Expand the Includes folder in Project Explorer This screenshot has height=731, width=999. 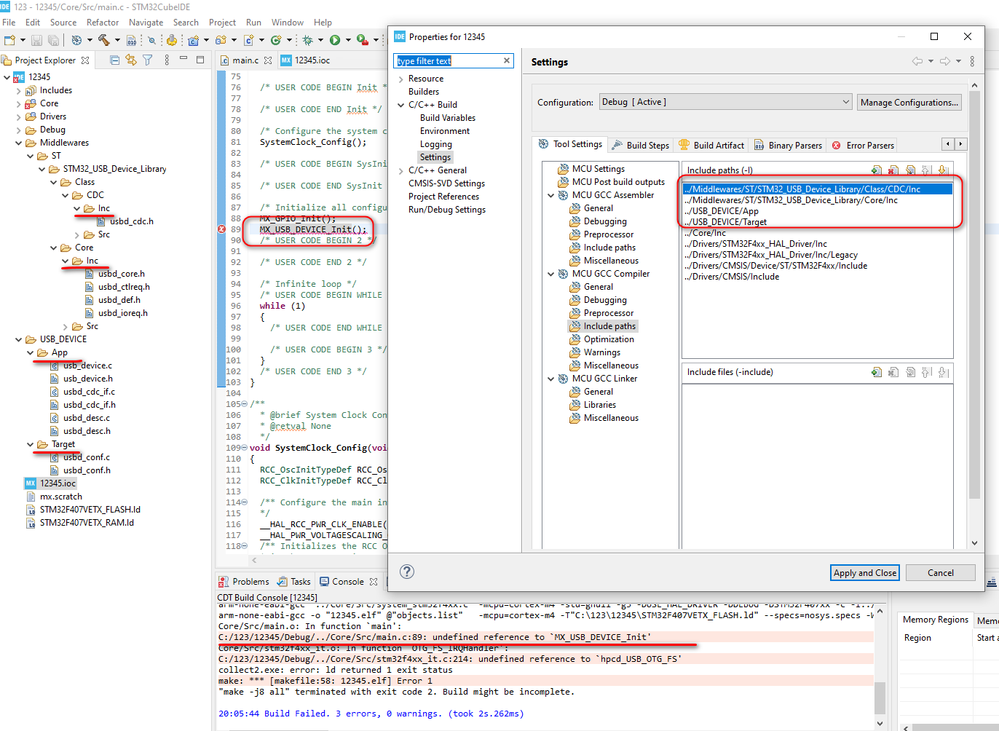[18, 90]
